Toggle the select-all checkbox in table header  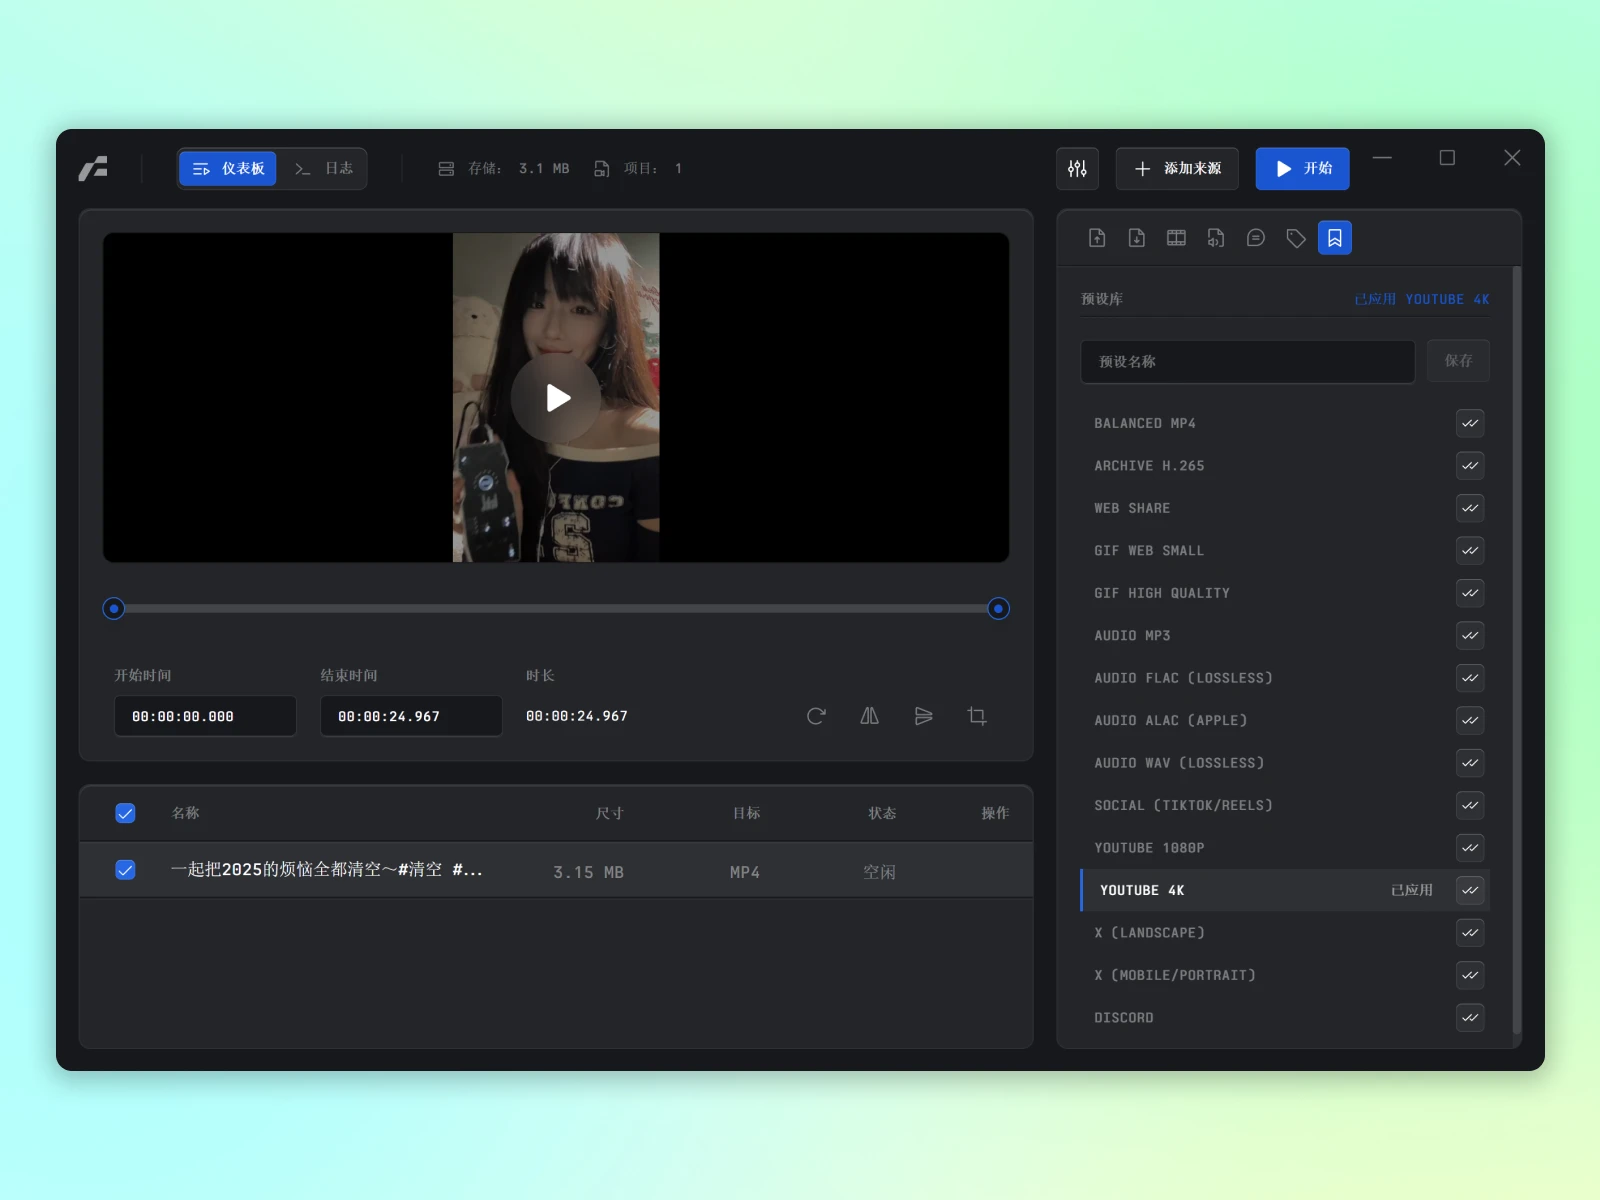pyautogui.click(x=125, y=813)
